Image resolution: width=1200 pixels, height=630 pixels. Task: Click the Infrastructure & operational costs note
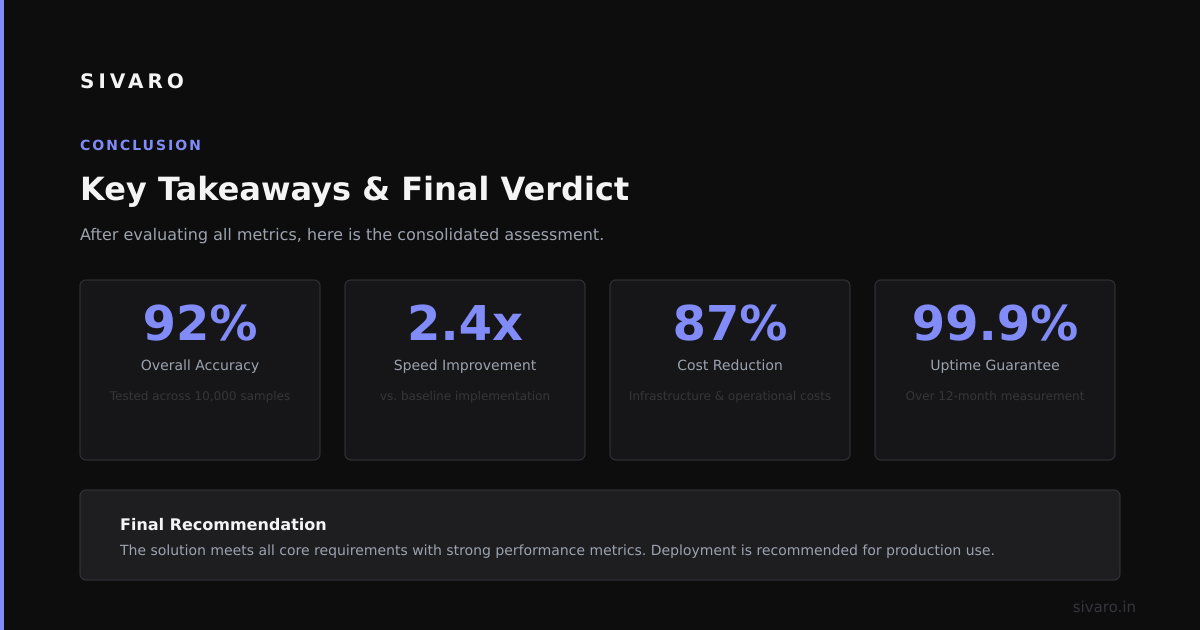730,396
